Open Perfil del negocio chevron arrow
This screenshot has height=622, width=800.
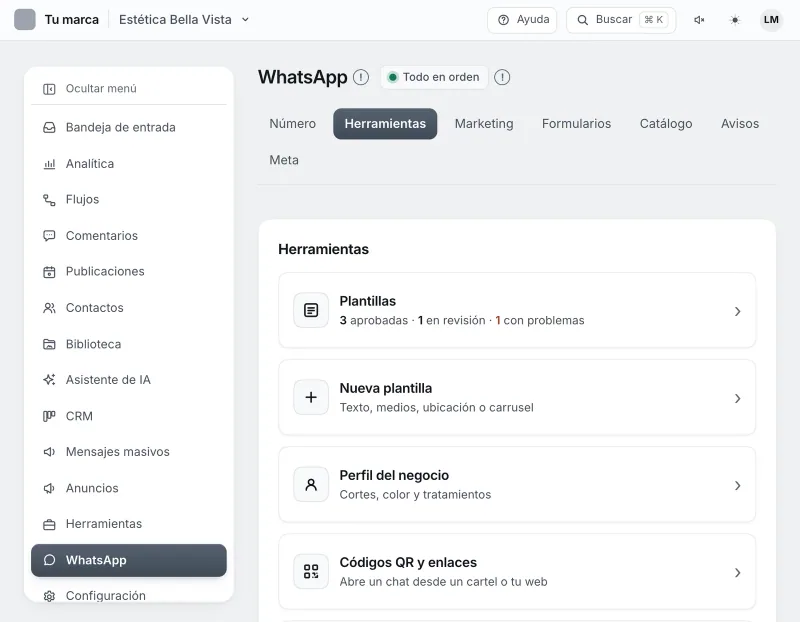pyautogui.click(x=737, y=486)
